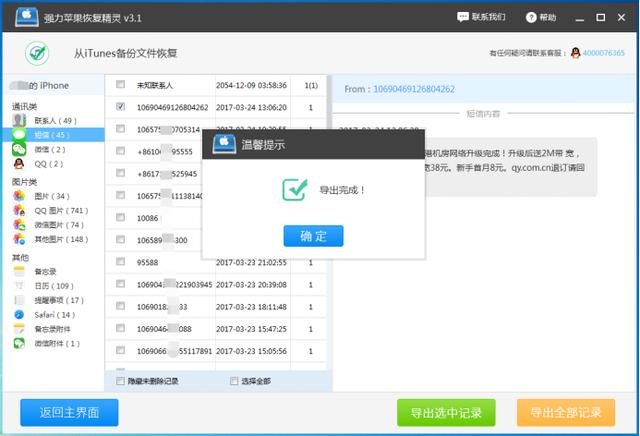The width and height of the screenshot is (640, 436).
Task: Select timestamp 2017-03-23 18:11:48
Action: click(251, 307)
